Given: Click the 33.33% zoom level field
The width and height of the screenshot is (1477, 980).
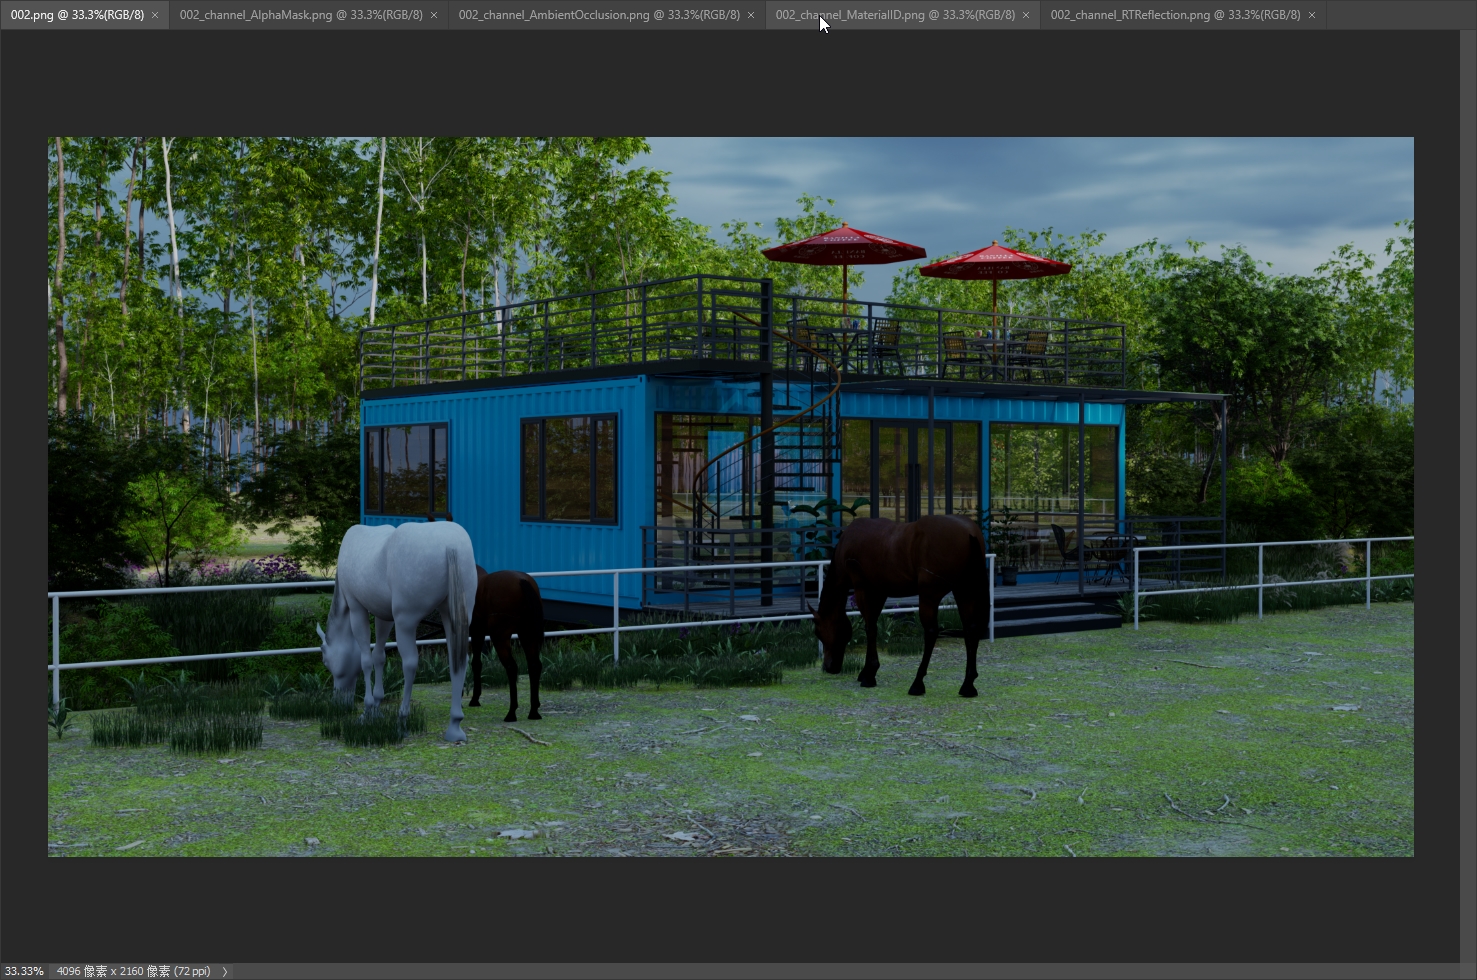Looking at the screenshot, I should [24, 971].
